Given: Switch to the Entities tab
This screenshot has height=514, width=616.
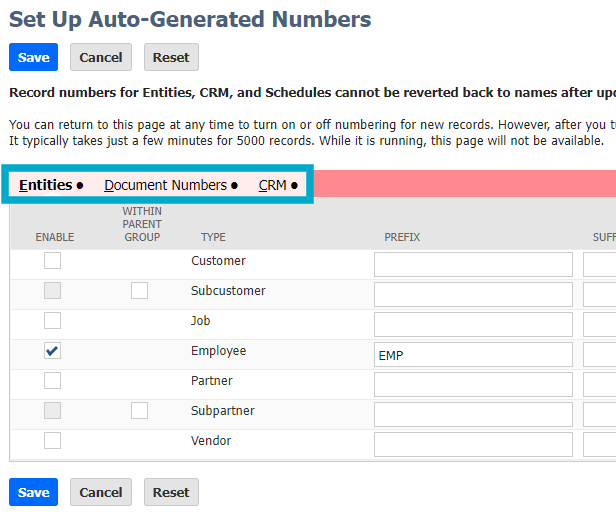Looking at the screenshot, I should [46, 185].
